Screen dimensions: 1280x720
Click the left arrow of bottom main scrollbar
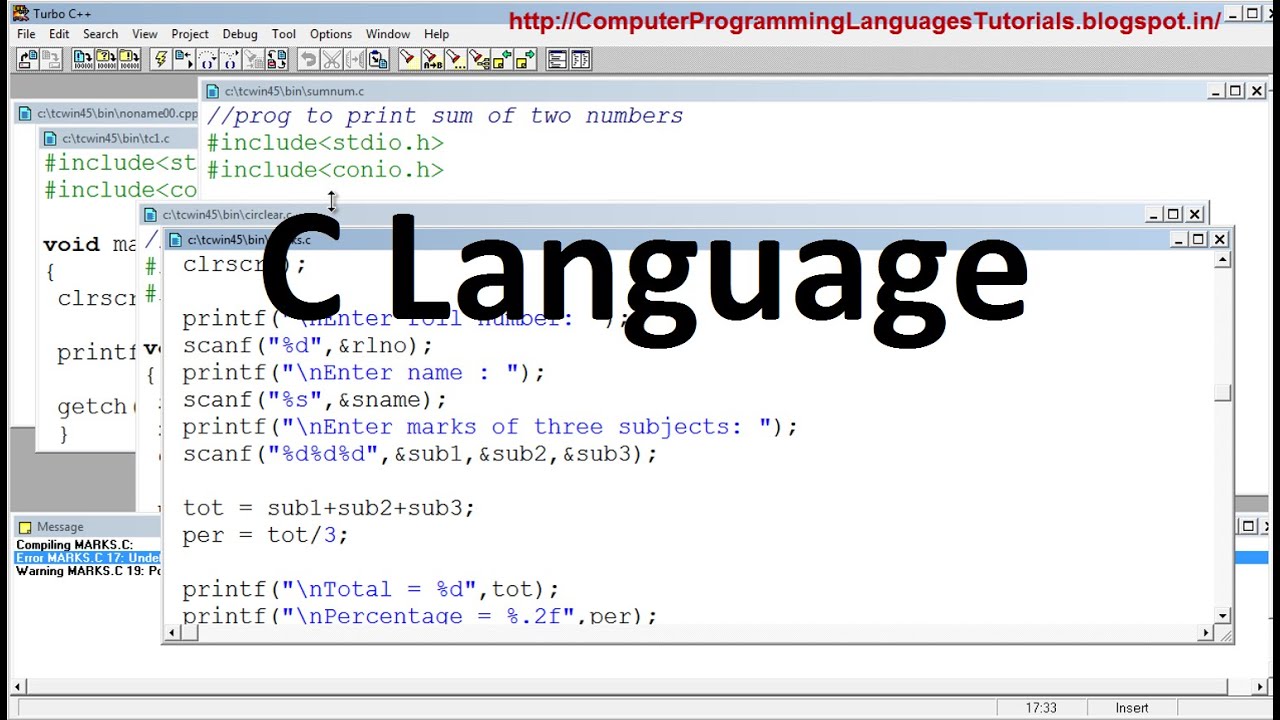(x=18, y=687)
